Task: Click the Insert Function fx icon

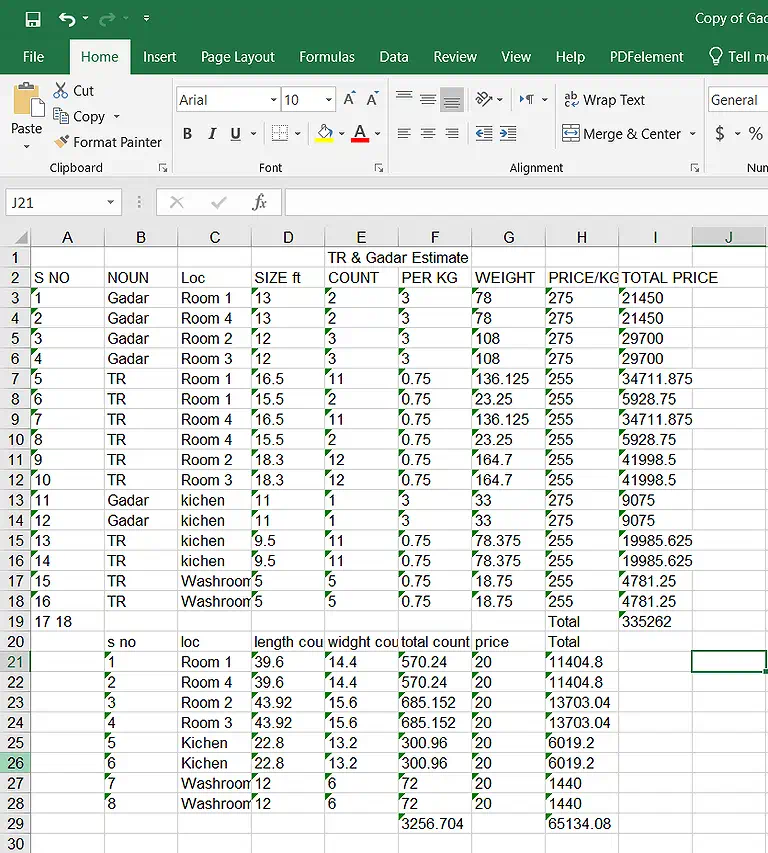Action: (x=259, y=202)
